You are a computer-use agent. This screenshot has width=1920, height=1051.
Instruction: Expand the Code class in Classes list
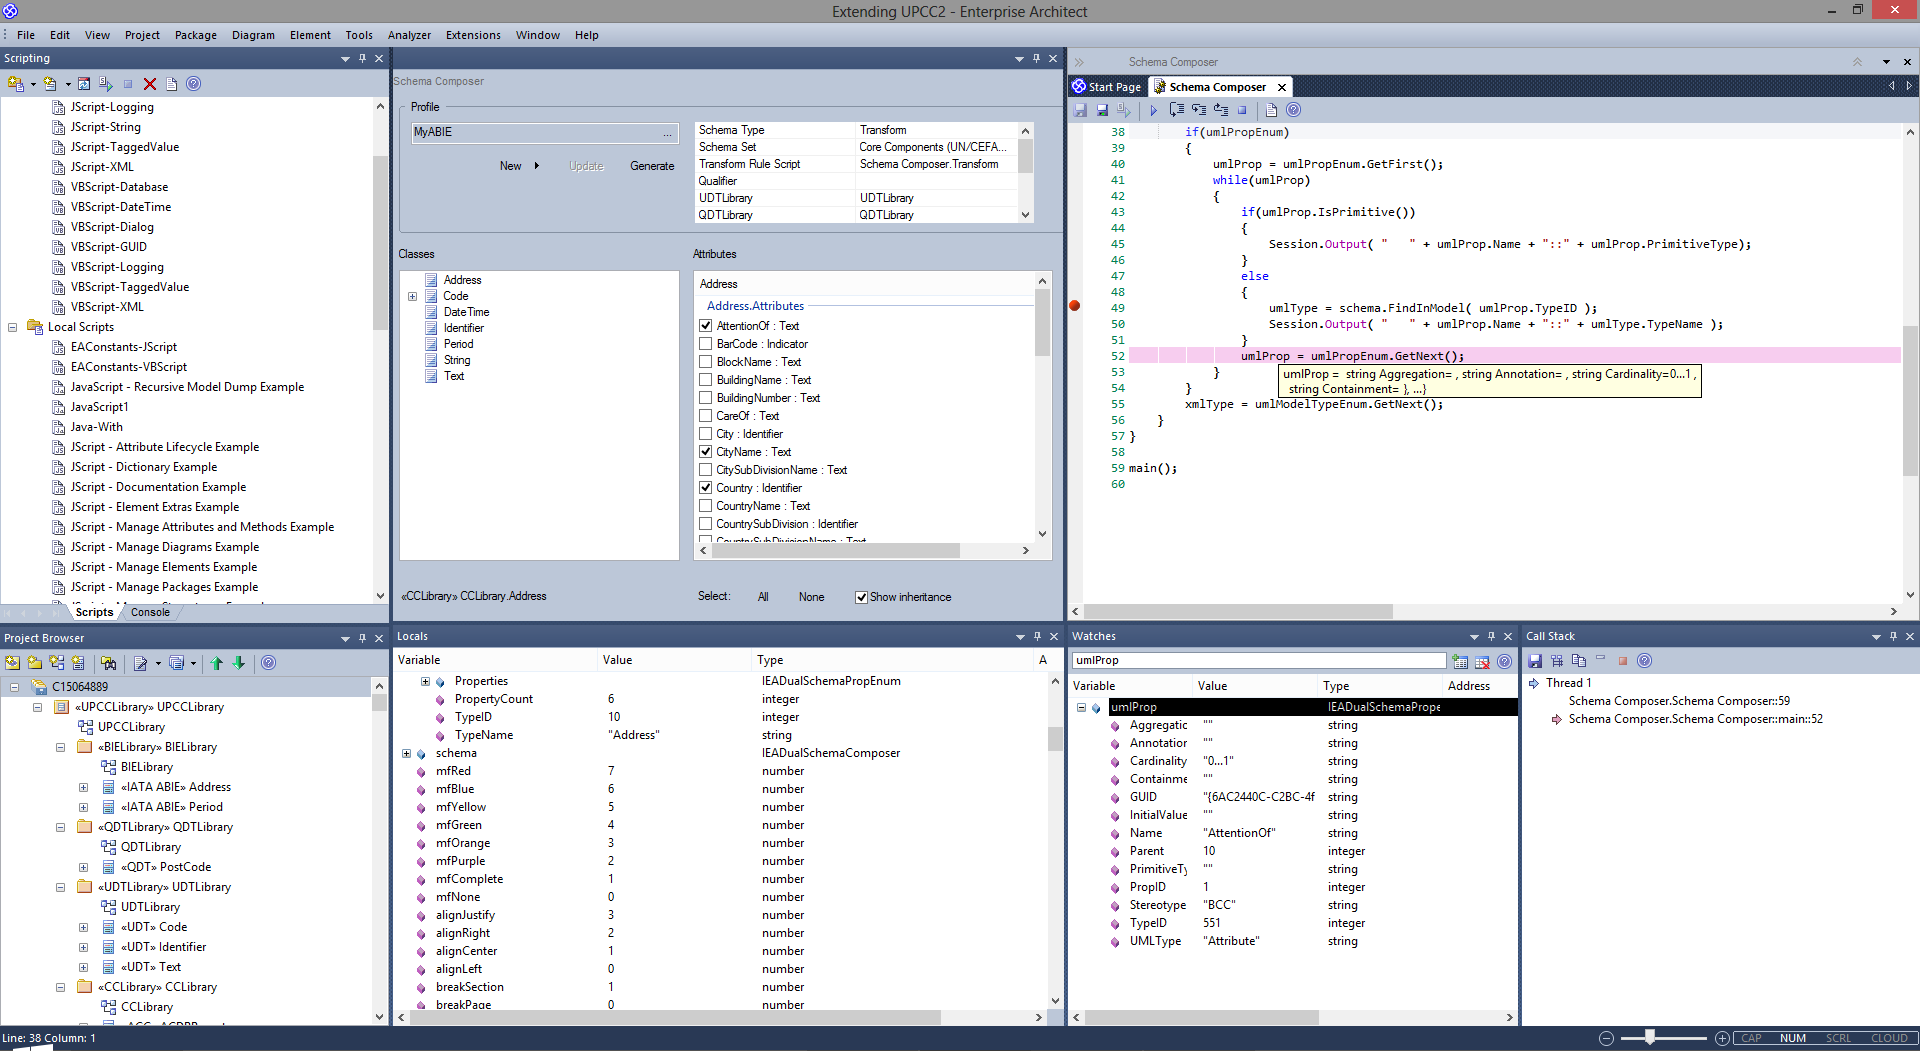(412, 296)
